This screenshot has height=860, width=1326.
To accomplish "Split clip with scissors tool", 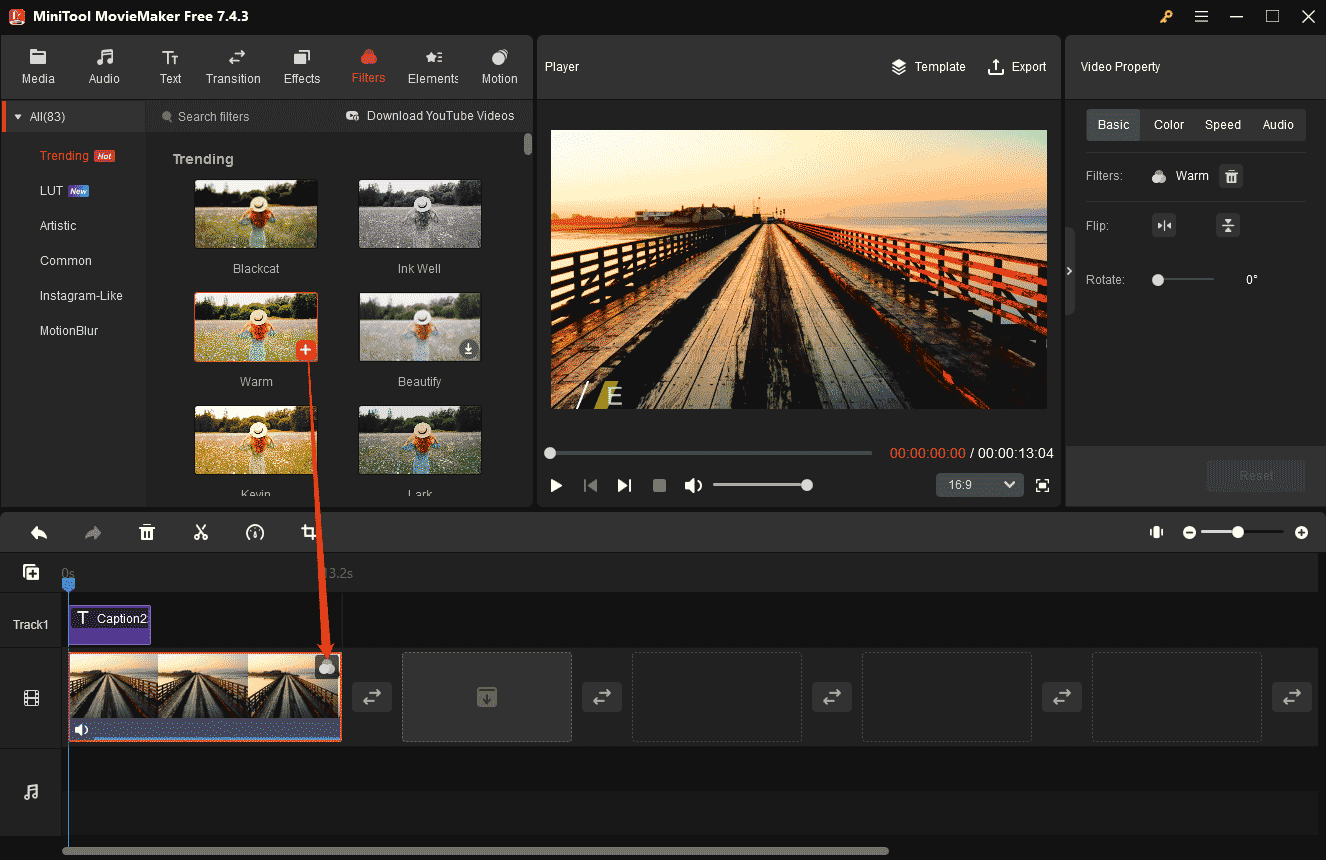I will coord(201,532).
